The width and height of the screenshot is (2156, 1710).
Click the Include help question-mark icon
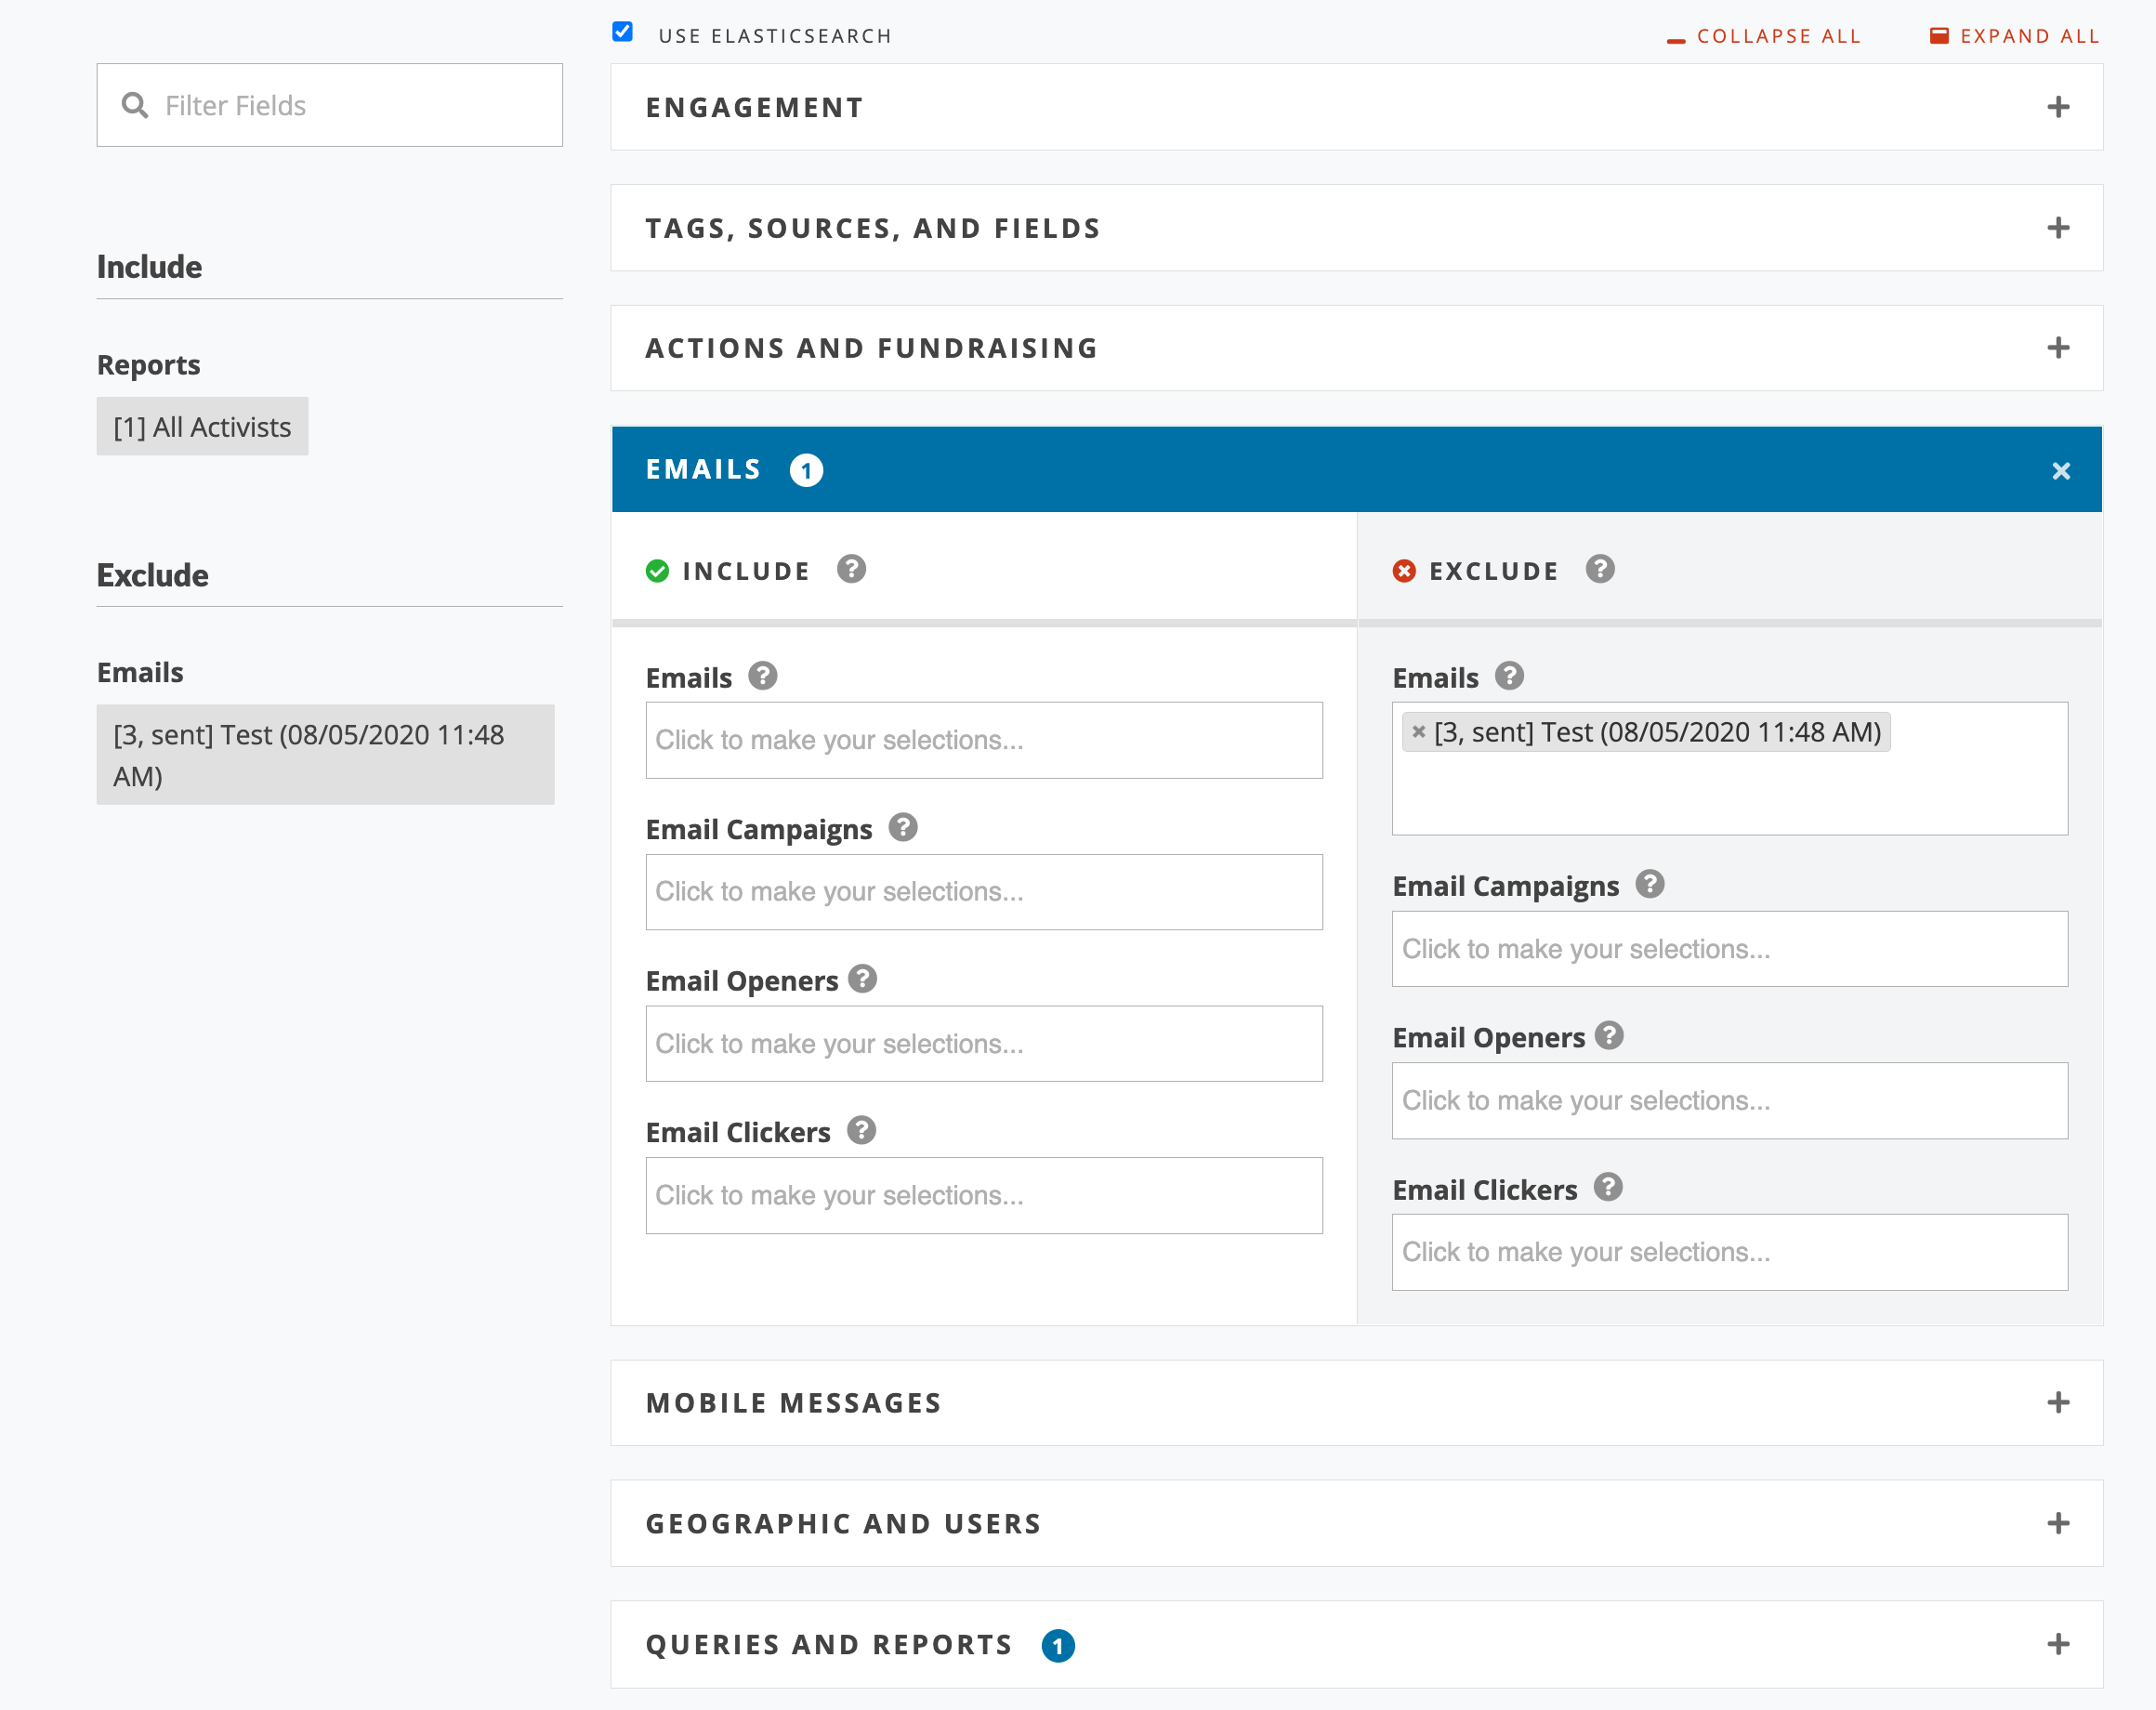pyautogui.click(x=851, y=569)
